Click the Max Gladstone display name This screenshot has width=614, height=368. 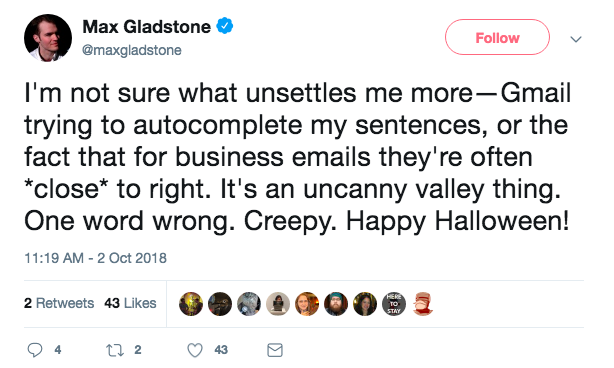[x=146, y=27]
